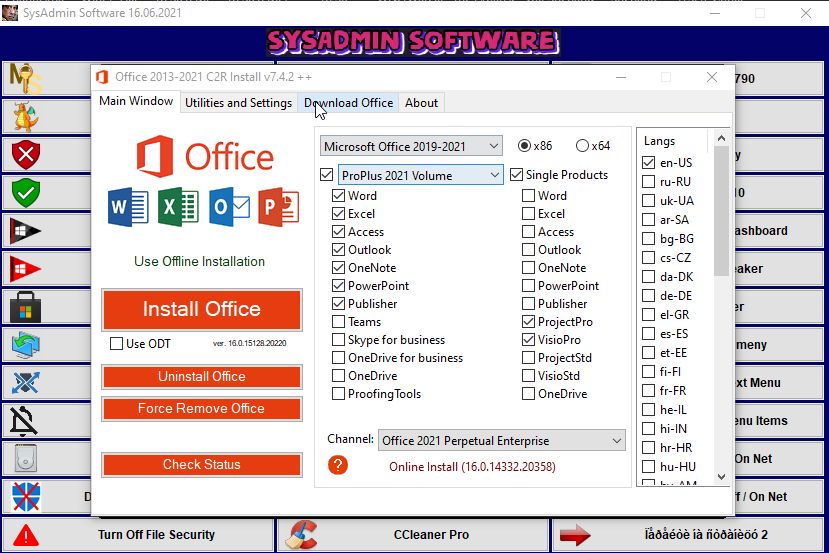Screen dimensions: 829x553
Task: Switch to Main Window tab
Action: coord(136,101)
